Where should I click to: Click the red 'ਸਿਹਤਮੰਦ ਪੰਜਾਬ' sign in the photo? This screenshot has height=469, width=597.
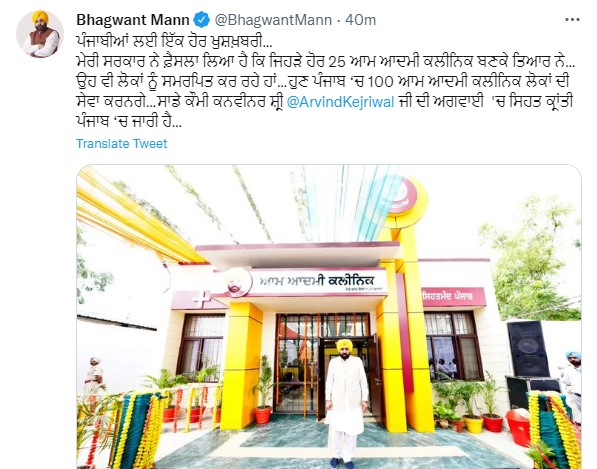pyautogui.click(x=453, y=297)
